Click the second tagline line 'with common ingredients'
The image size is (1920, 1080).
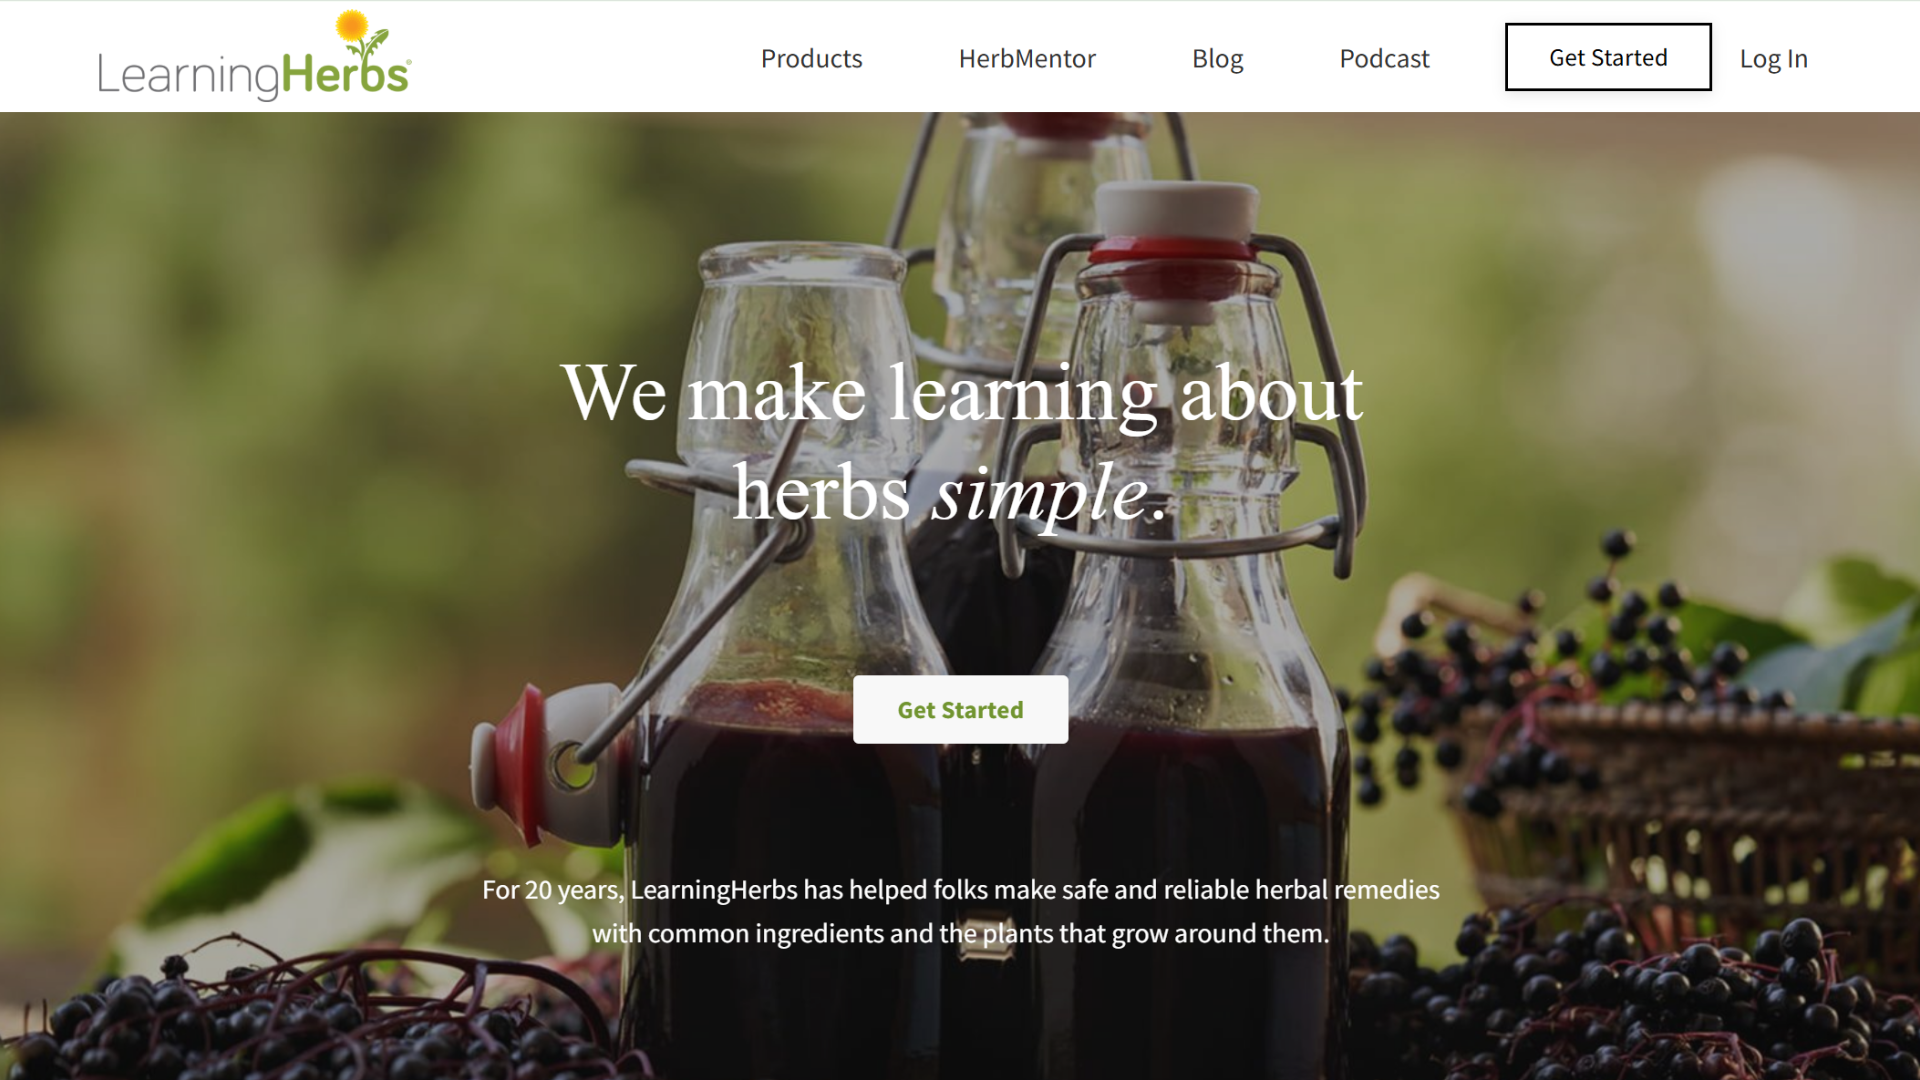pyautogui.click(x=960, y=933)
